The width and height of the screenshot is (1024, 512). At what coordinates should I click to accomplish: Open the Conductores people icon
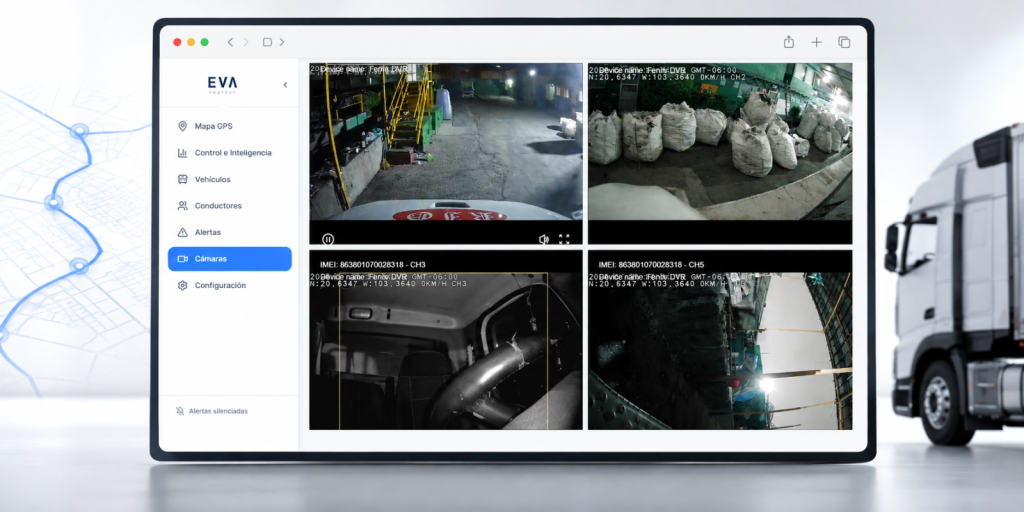click(x=182, y=206)
